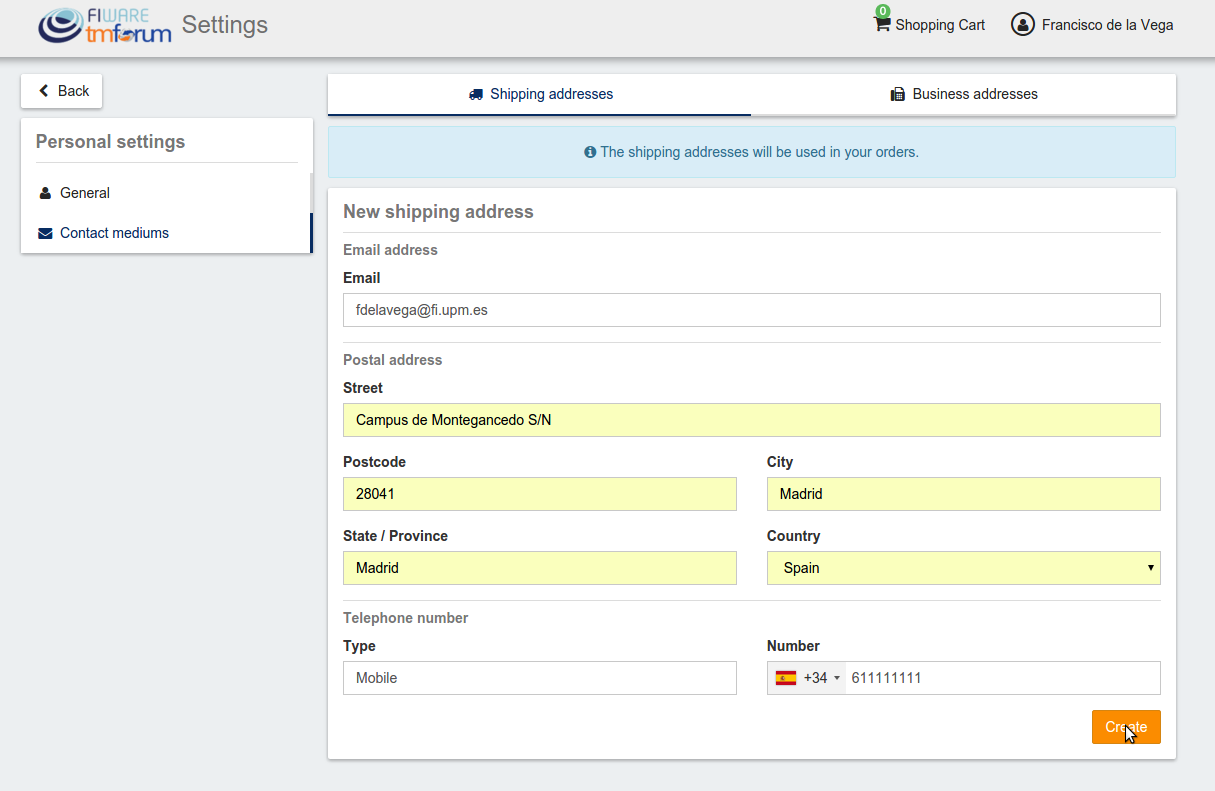Click the Telephone number section label
The image size is (1215, 791).
405,618
